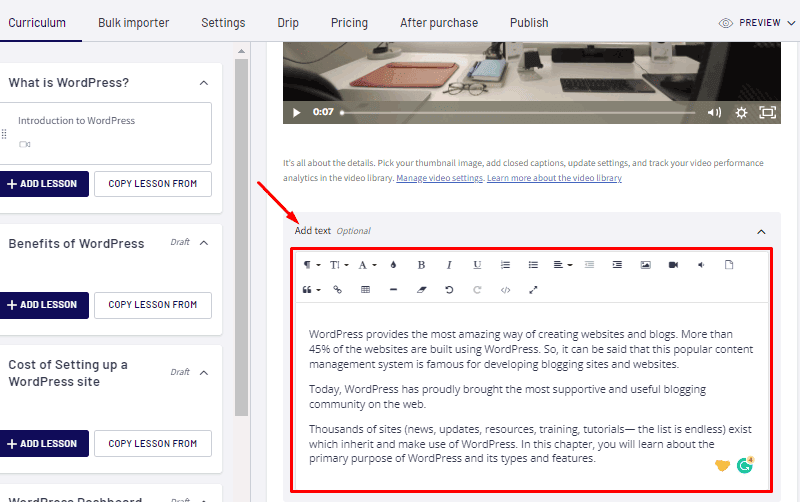The width and height of the screenshot is (800, 502).
Task: Open the dropdown arrow next to PREVIEW
Action: [x=791, y=23]
